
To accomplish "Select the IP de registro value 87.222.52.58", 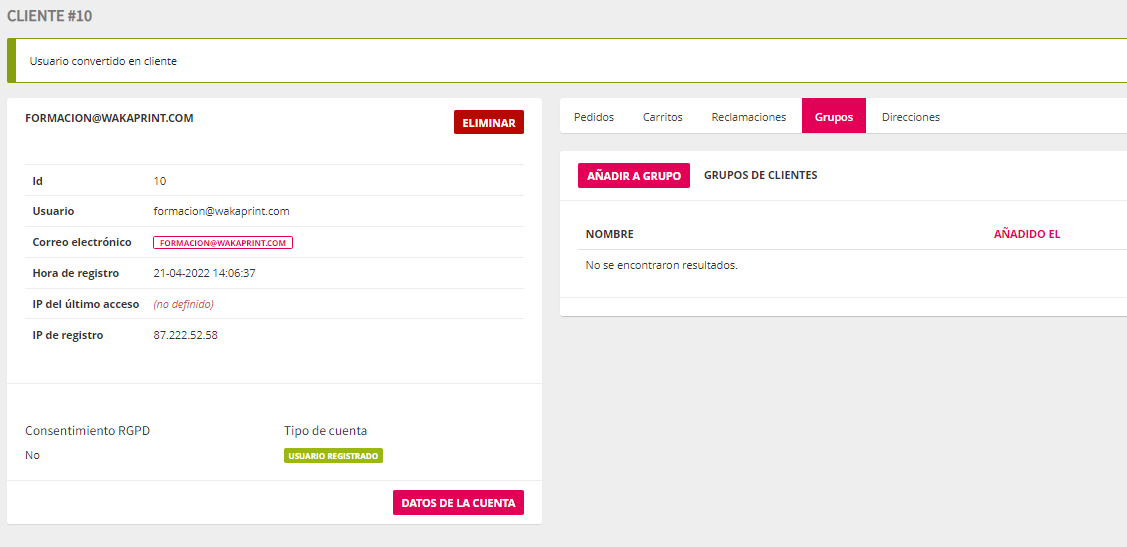I will coord(185,335).
